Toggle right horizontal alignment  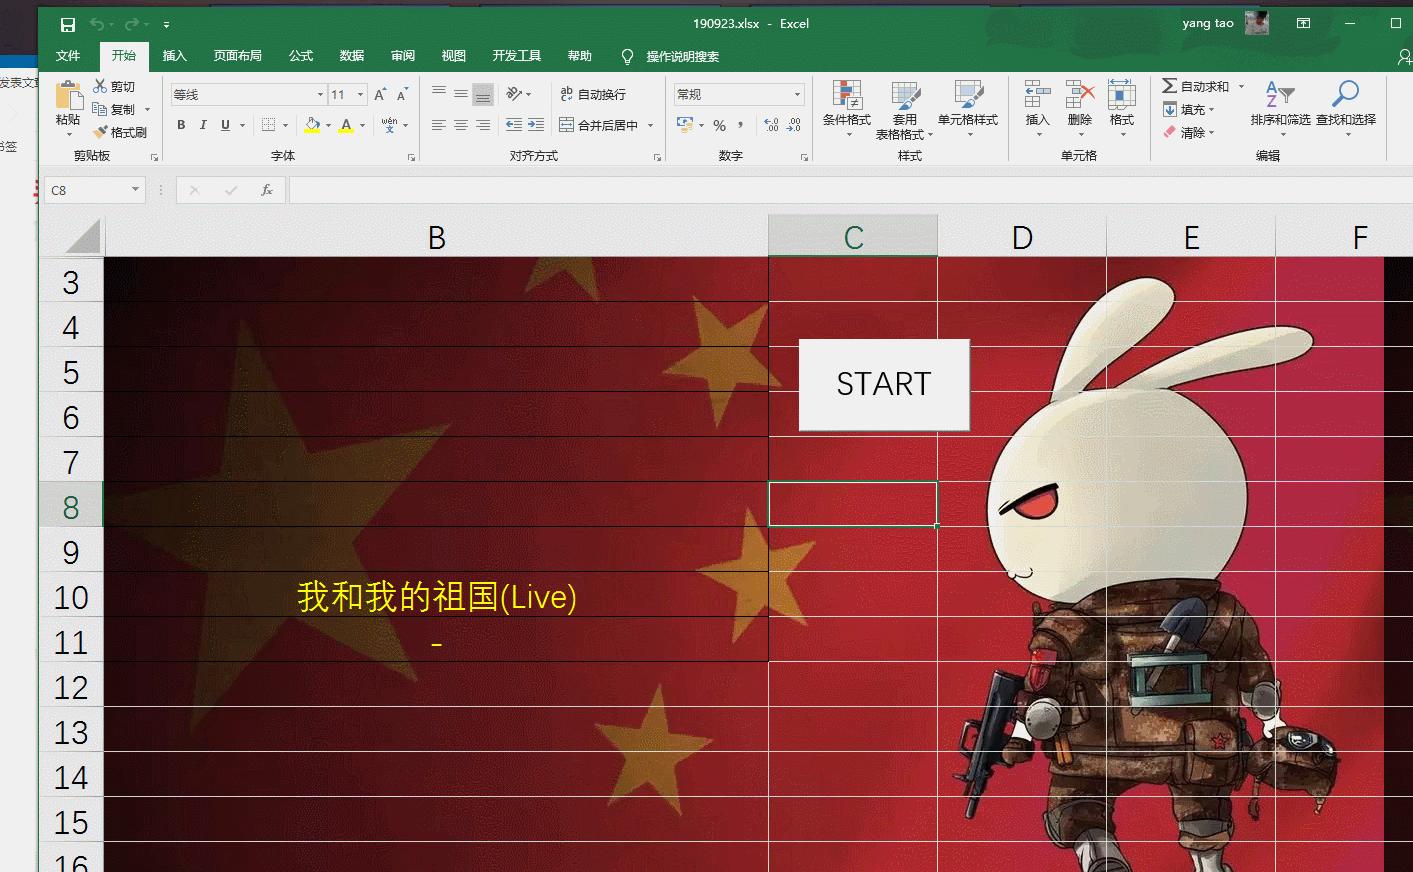483,125
